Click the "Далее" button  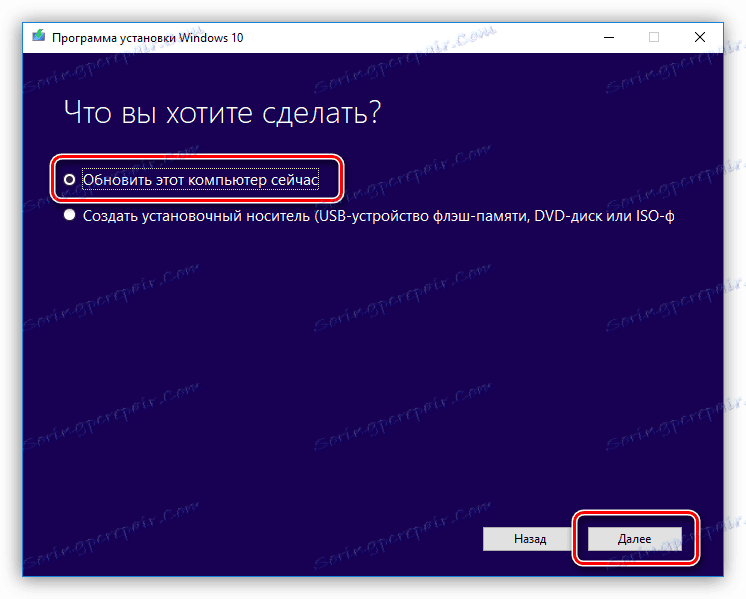635,539
